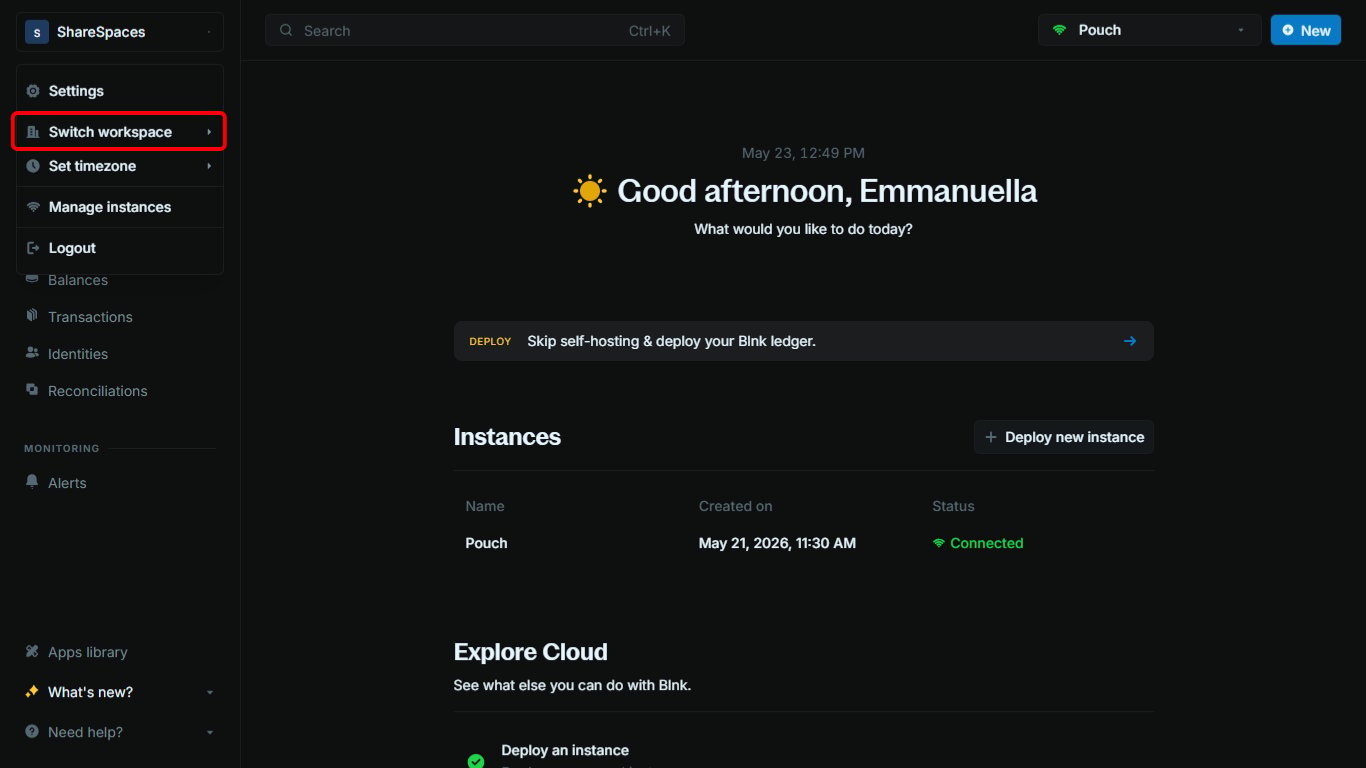Open the ShareSpaces workspace dropdown
1366x768 pixels.
(120, 32)
